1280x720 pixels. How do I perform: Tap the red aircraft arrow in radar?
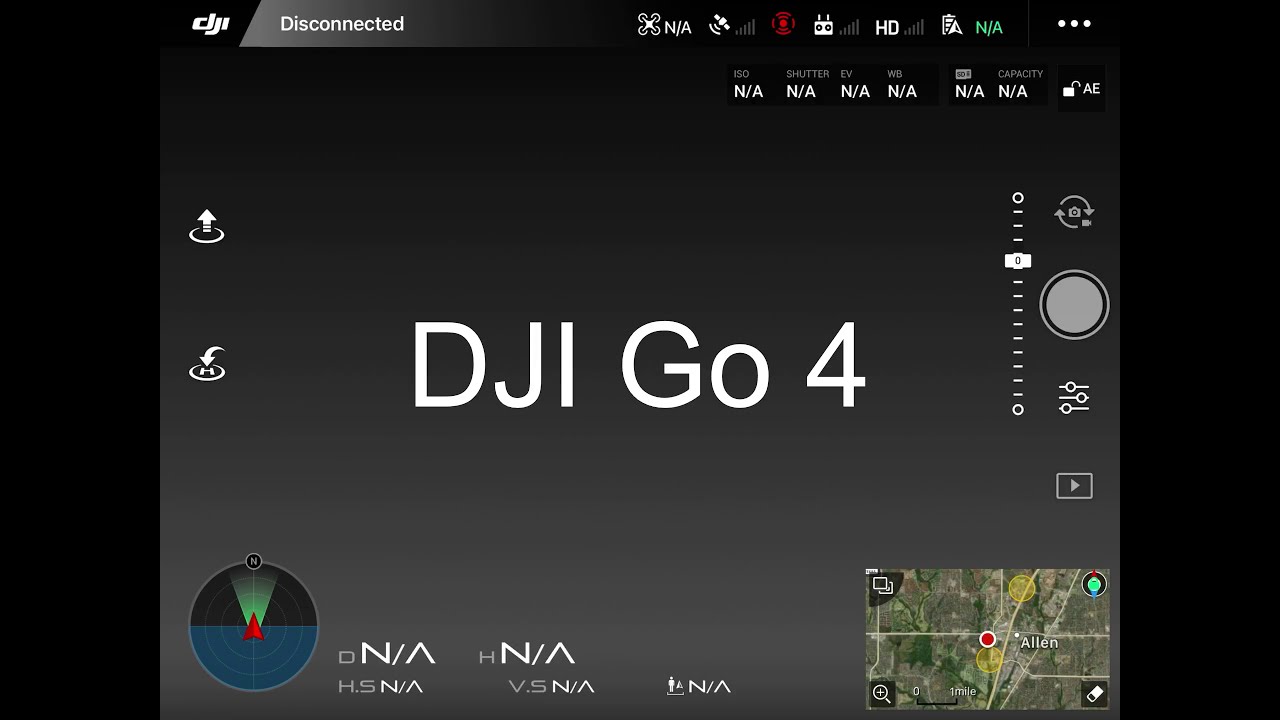tap(254, 627)
